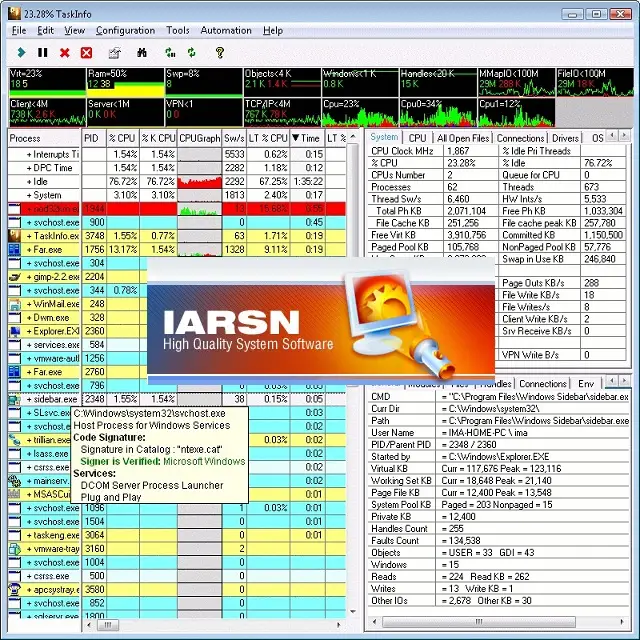640x640 pixels.
Task: Expand the System process row
Action: click(x=29, y=196)
